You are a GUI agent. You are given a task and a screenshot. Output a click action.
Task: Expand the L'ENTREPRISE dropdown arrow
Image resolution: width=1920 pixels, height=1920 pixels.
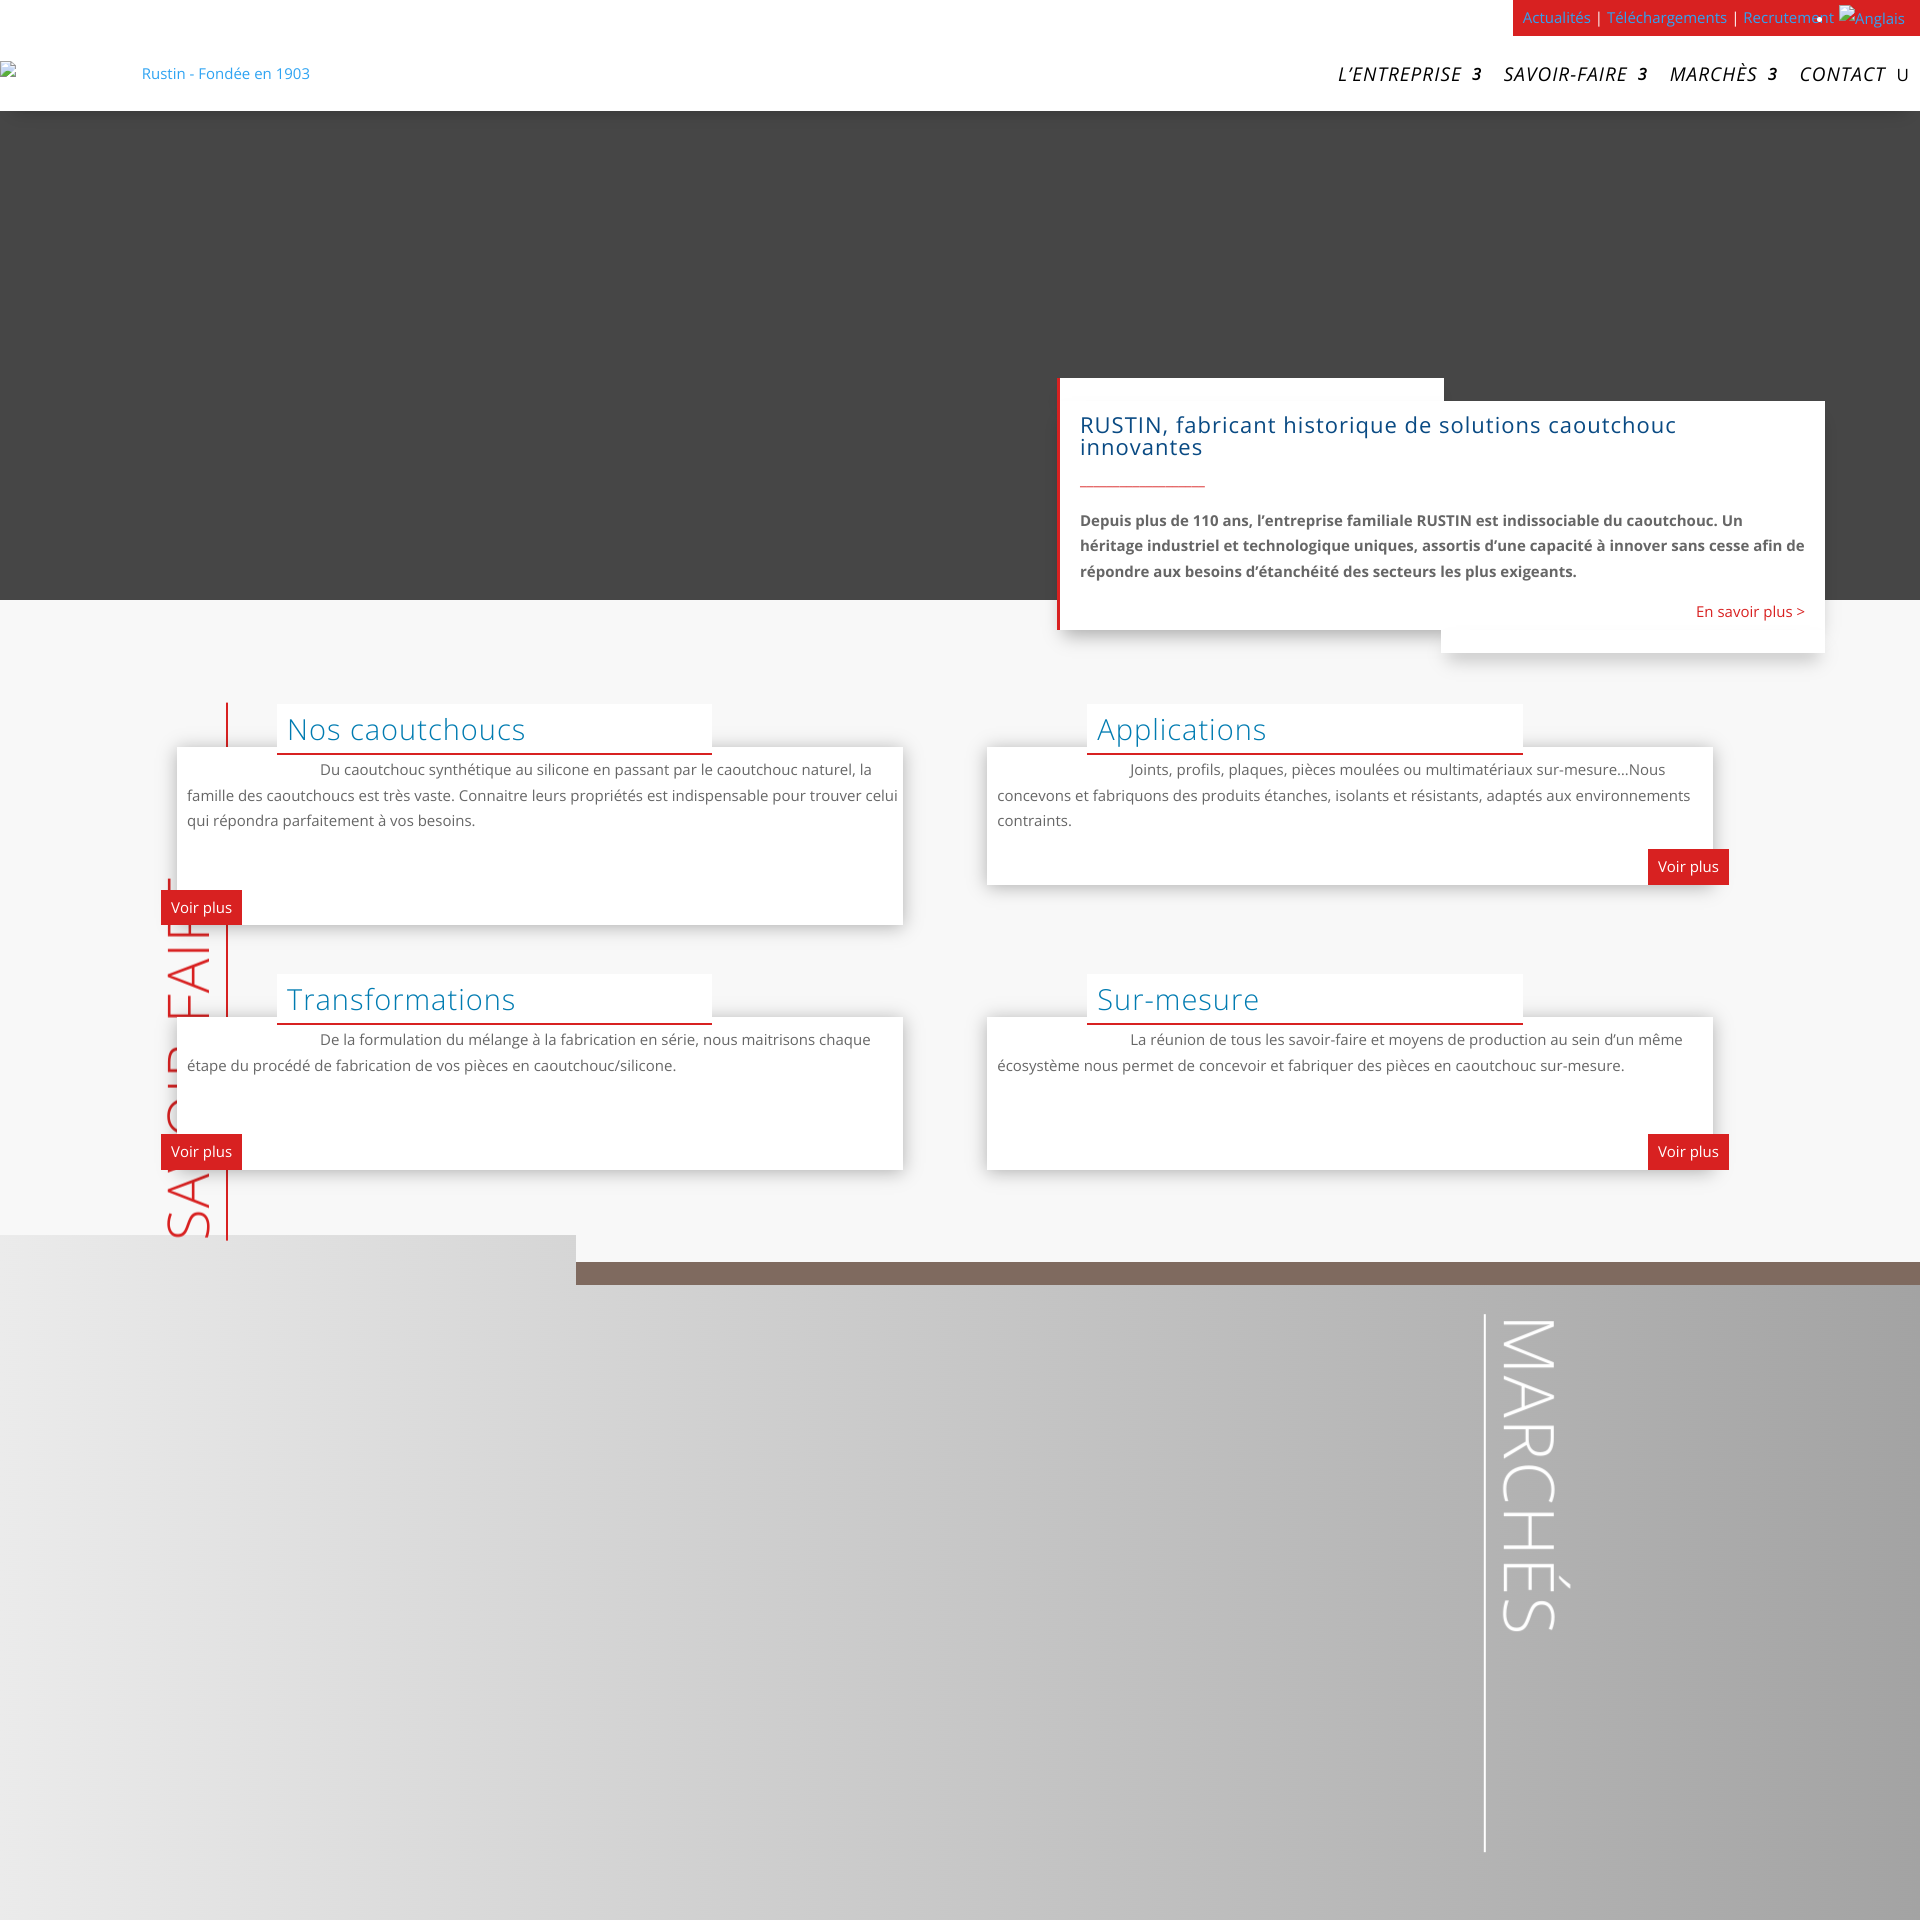(1476, 75)
